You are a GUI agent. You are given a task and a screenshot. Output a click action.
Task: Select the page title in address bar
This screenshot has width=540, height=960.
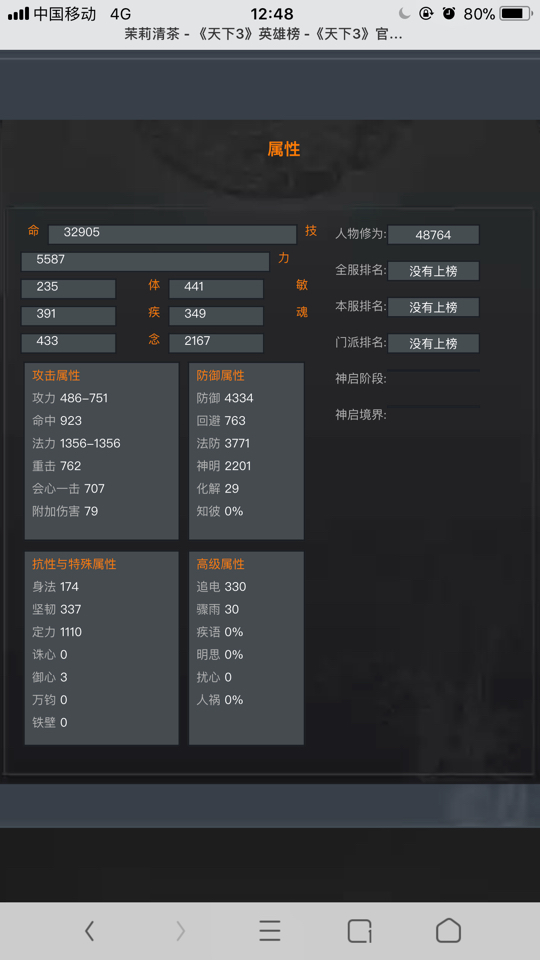click(x=263, y=34)
